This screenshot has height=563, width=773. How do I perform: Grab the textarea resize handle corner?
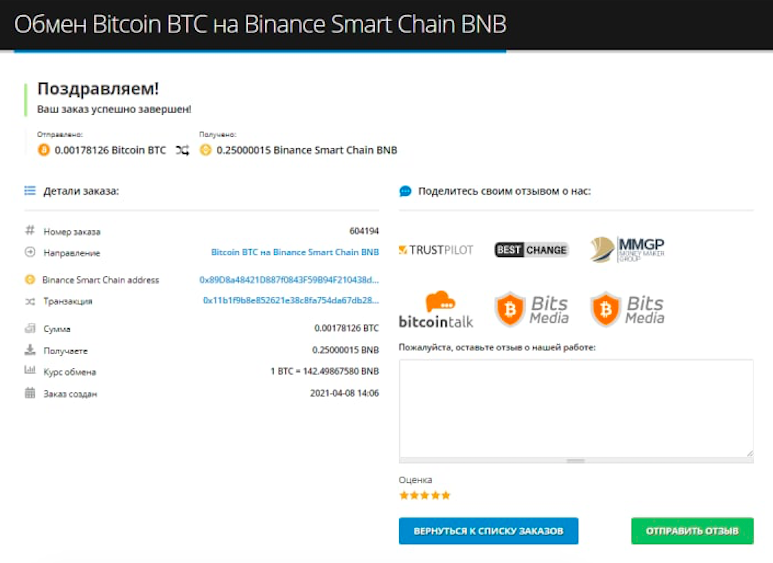click(750, 453)
